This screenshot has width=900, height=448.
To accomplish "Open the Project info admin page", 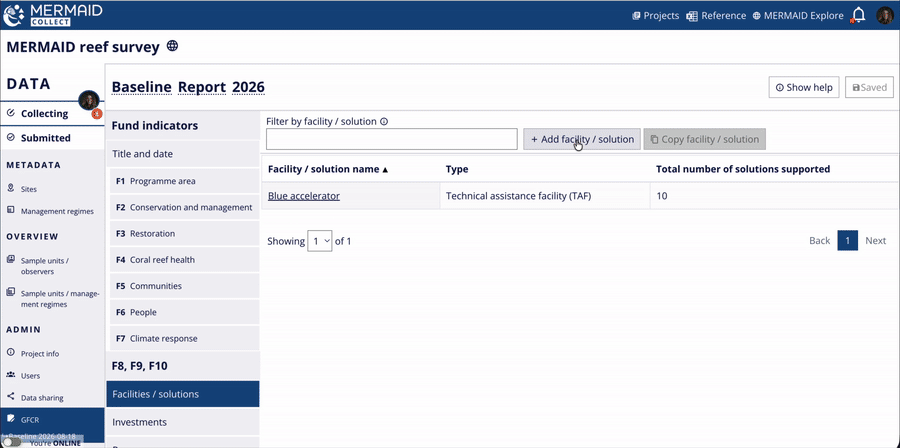I will coord(40,353).
